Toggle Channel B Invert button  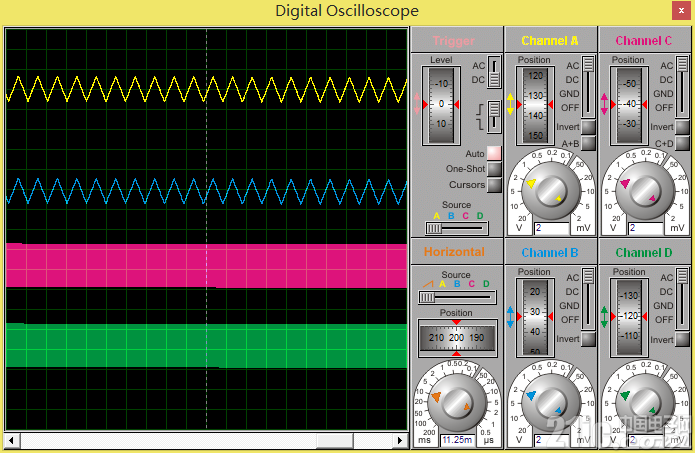tap(588, 339)
